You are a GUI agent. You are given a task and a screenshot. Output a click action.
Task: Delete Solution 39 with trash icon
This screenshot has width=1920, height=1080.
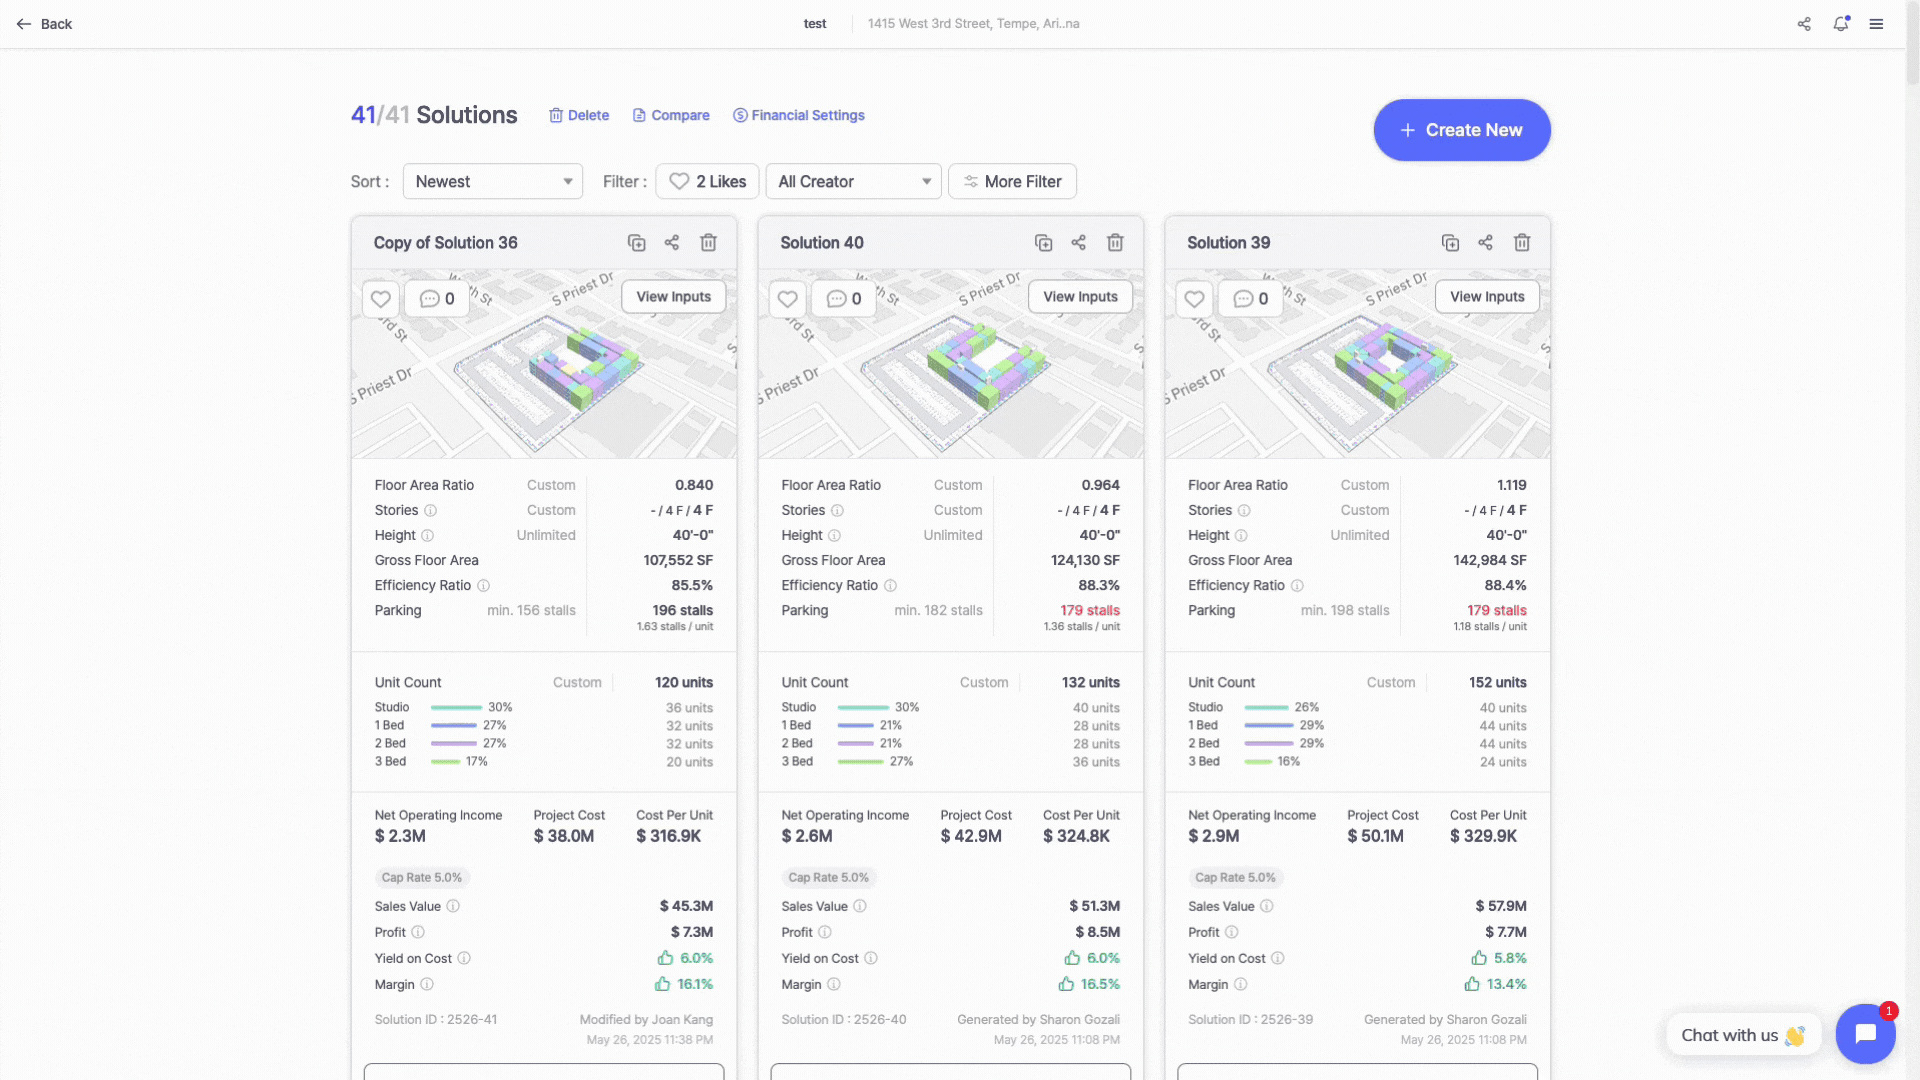tap(1522, 243)
